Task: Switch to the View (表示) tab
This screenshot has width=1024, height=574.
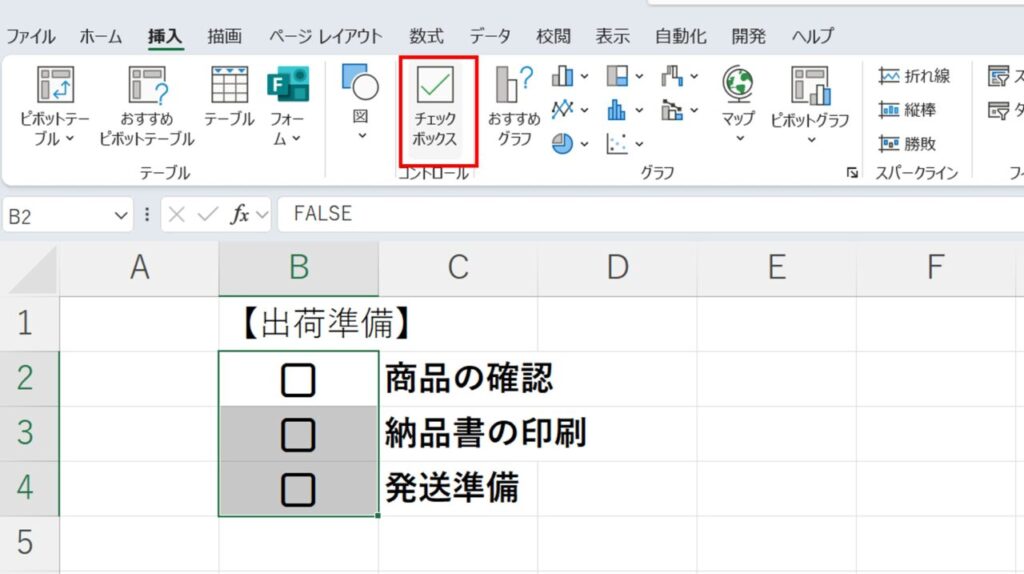Action: coord(613,36)
